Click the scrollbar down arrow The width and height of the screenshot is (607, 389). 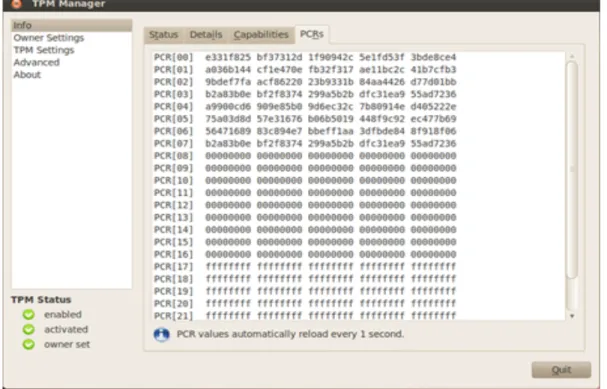coord(572,316)
